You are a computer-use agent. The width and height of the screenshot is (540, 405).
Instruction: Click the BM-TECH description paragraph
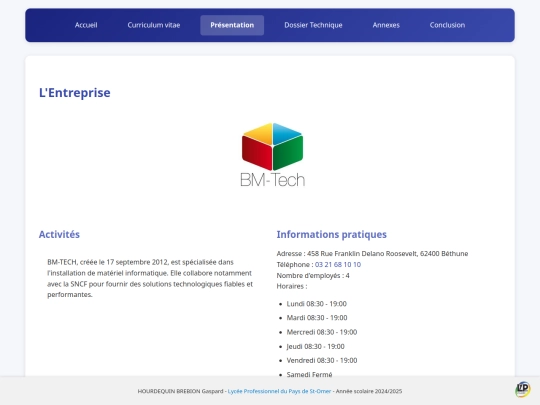pos(150,278)
